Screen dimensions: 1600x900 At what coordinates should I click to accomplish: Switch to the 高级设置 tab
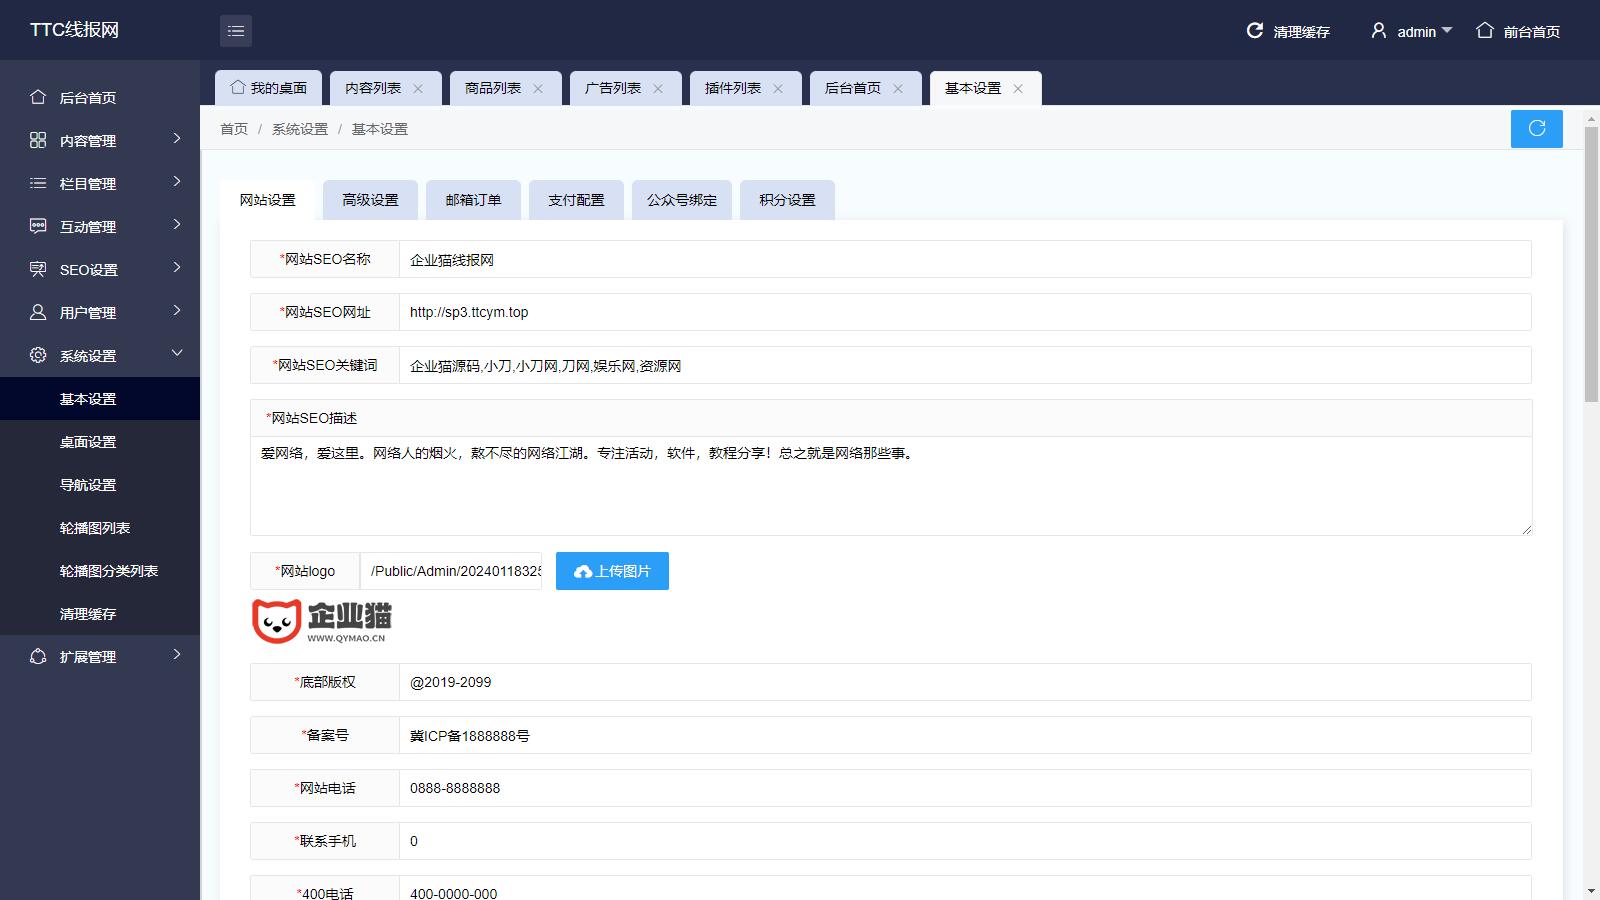[x=370, y=200]
